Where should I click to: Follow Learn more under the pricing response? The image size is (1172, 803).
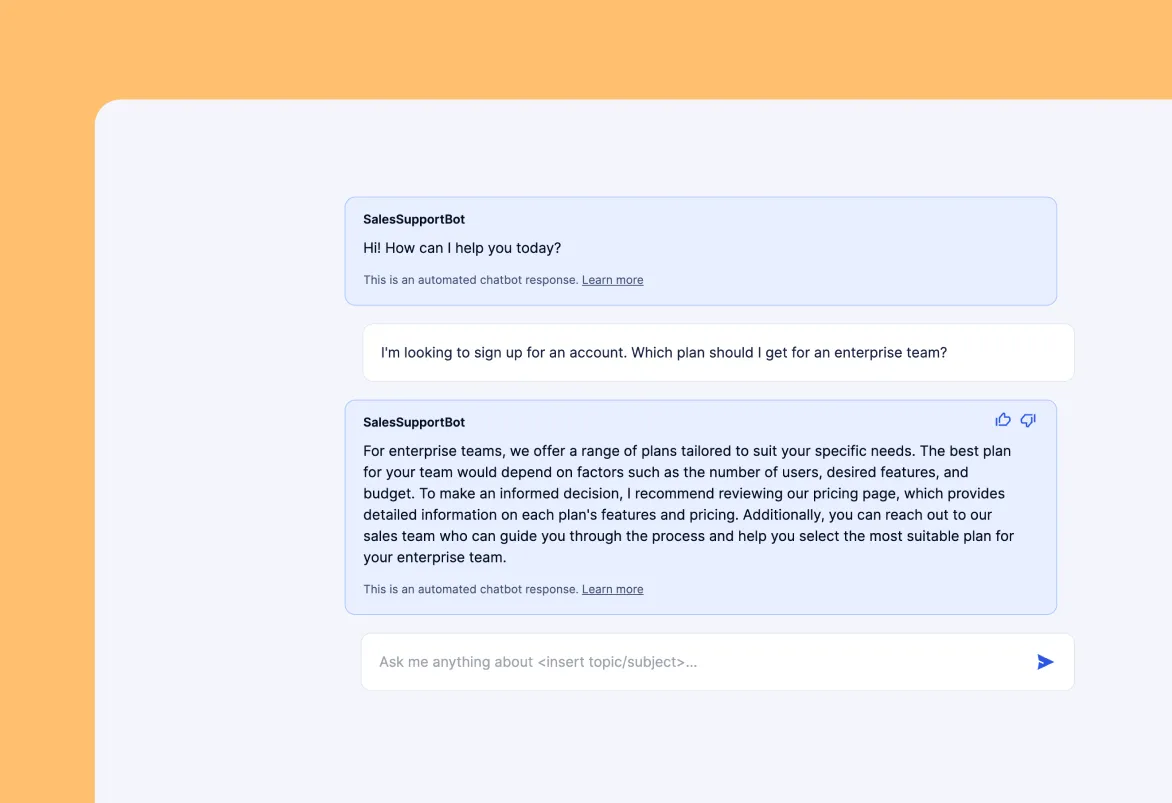pyautogui.click(x=612, y=589)
